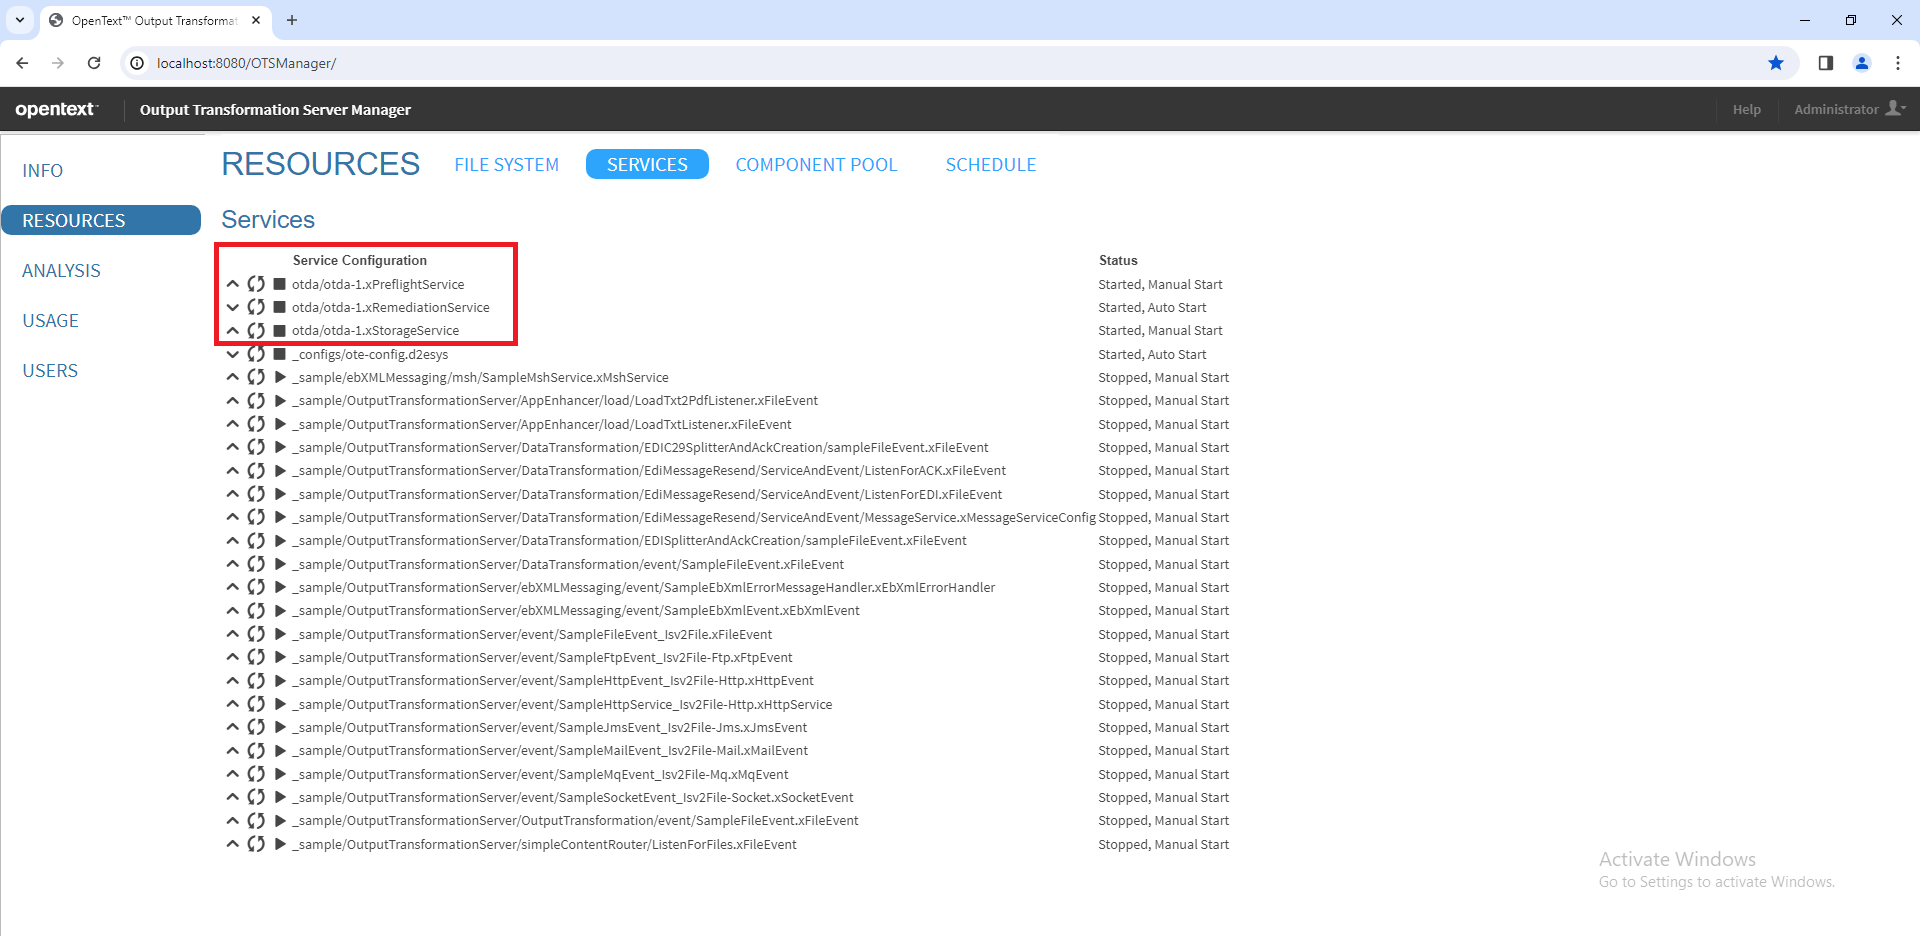Toggle start mode chevron for ote-config.d2esys
This screenshot has width=1920, height=936.
[x=232, y=355]
